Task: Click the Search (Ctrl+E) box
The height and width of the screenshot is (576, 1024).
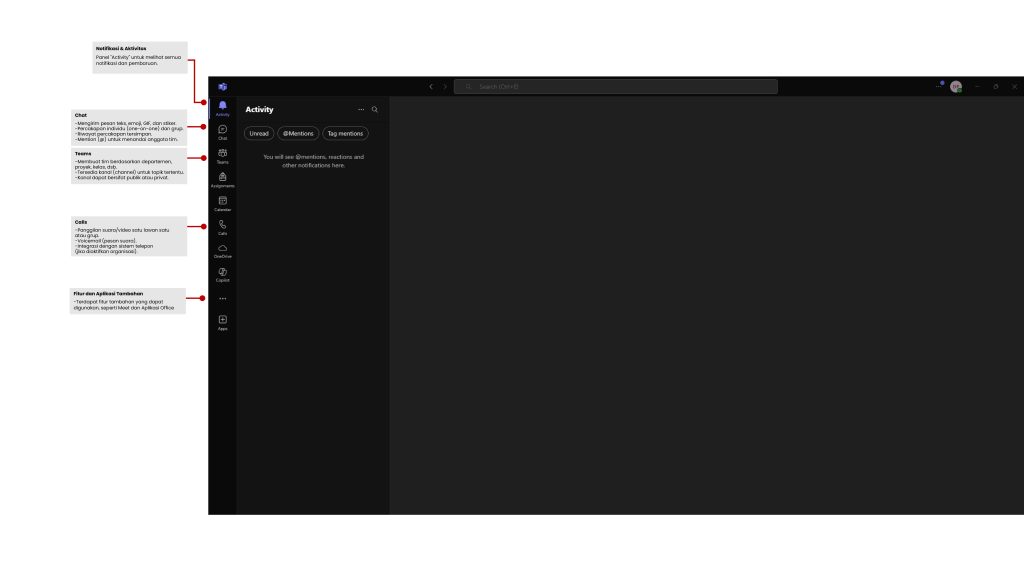Action: coord(615,87)
